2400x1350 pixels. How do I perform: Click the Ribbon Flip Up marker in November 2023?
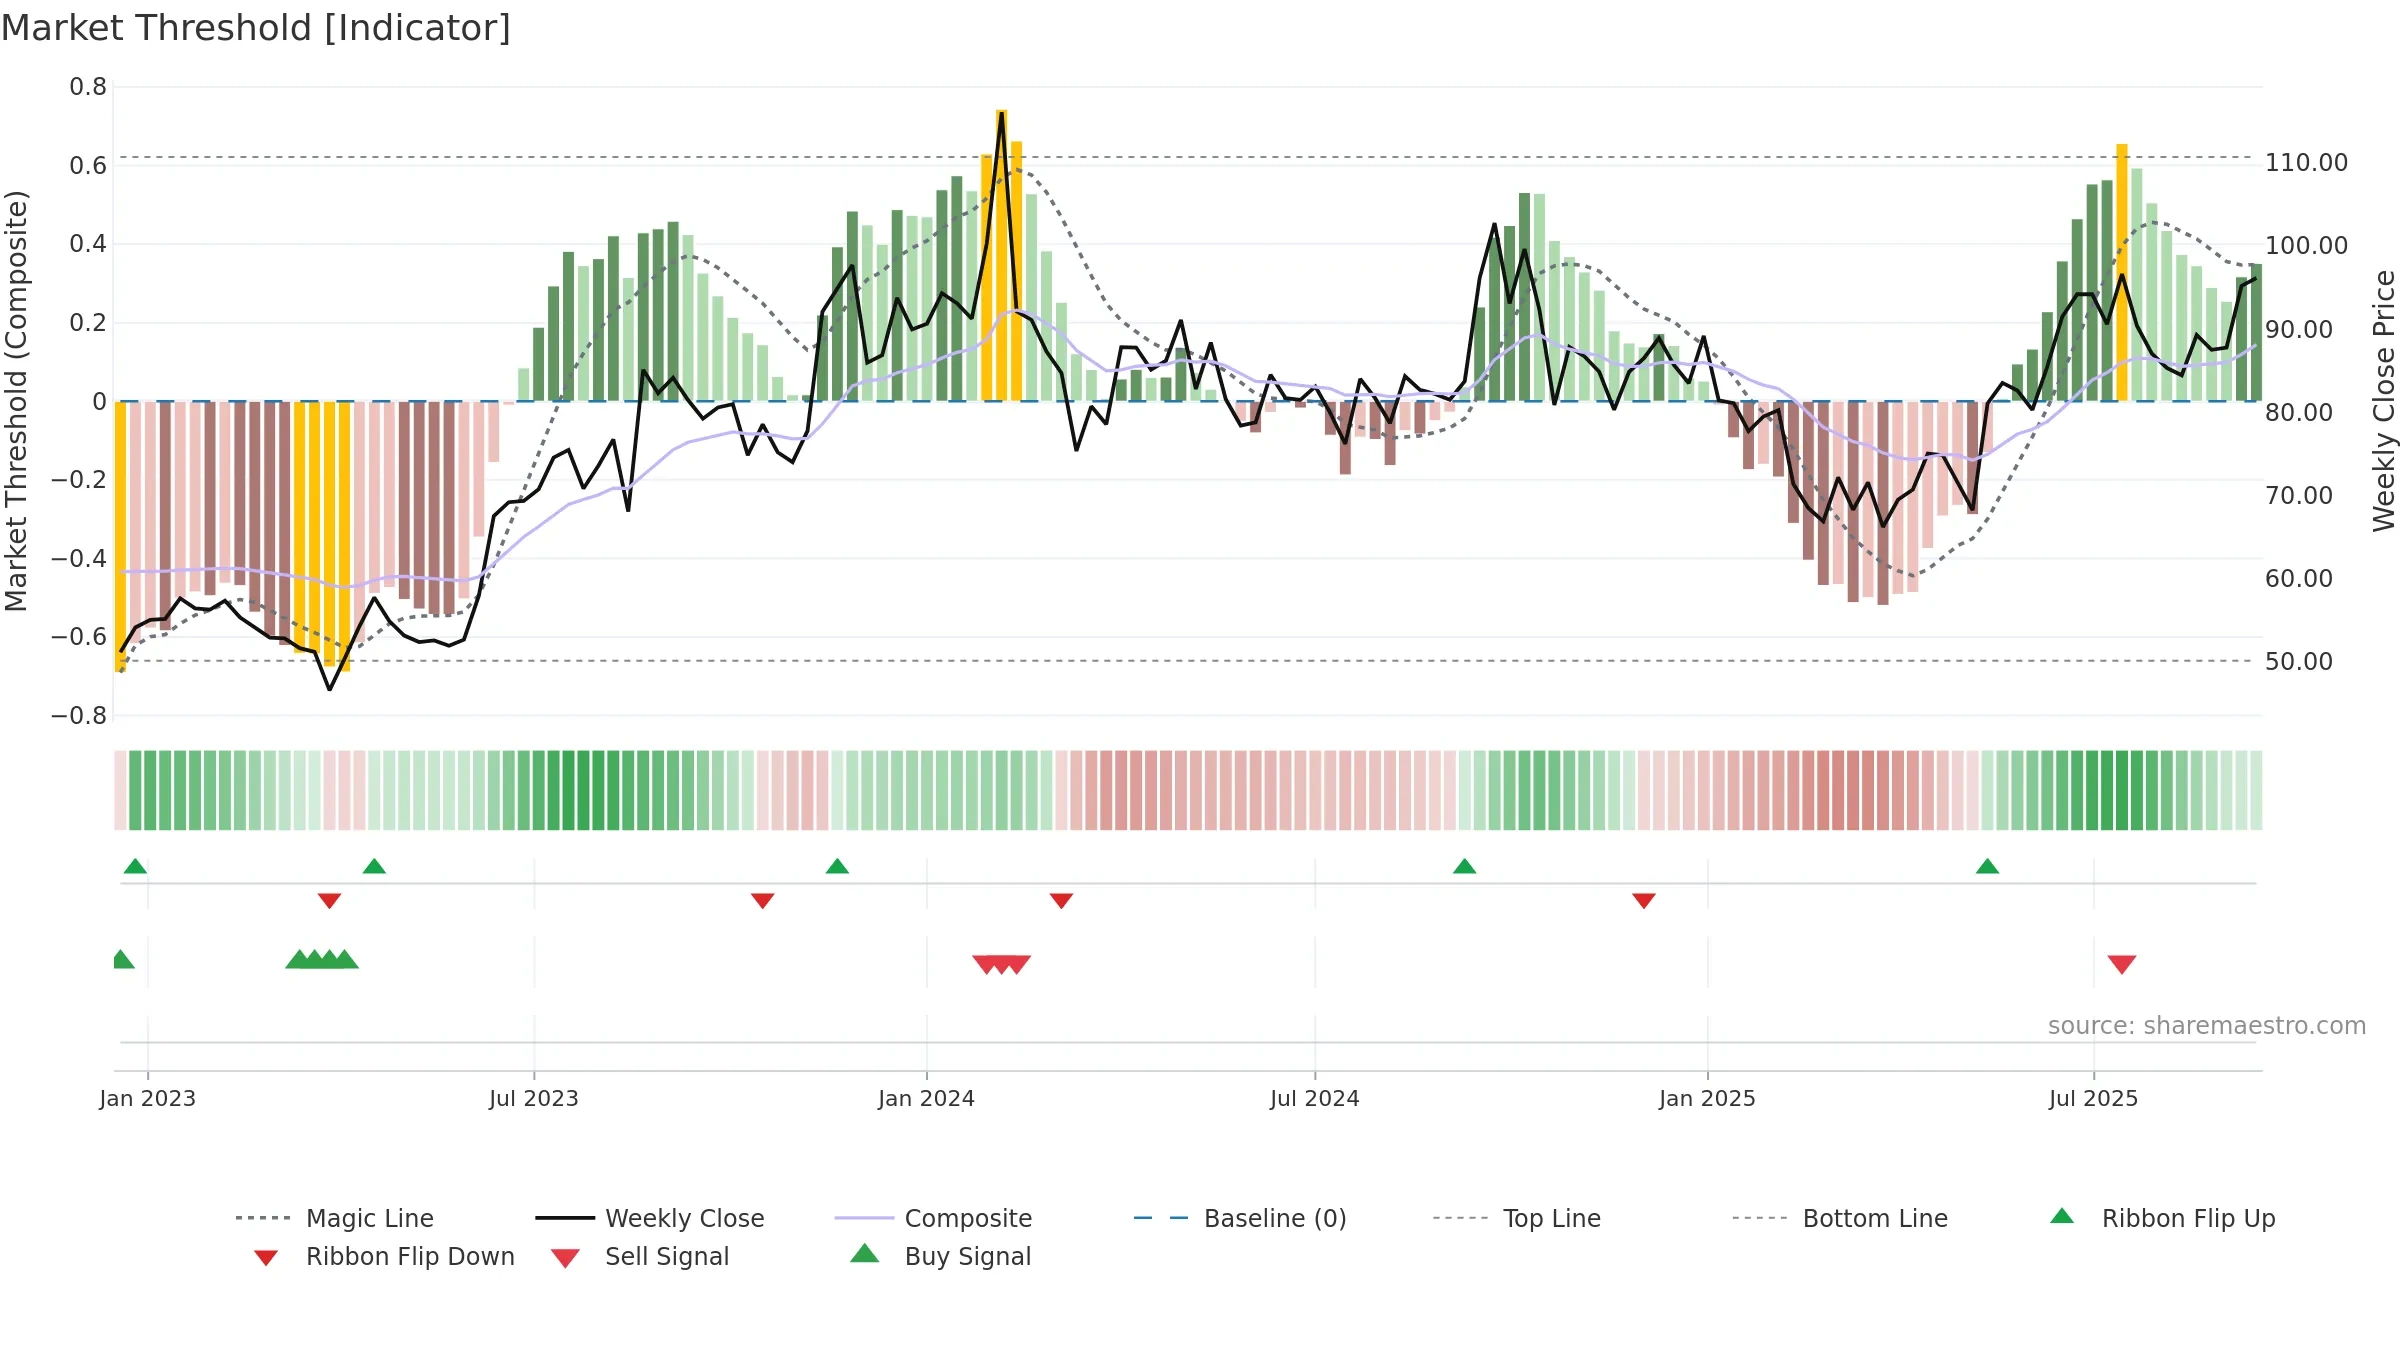point(837,866)
